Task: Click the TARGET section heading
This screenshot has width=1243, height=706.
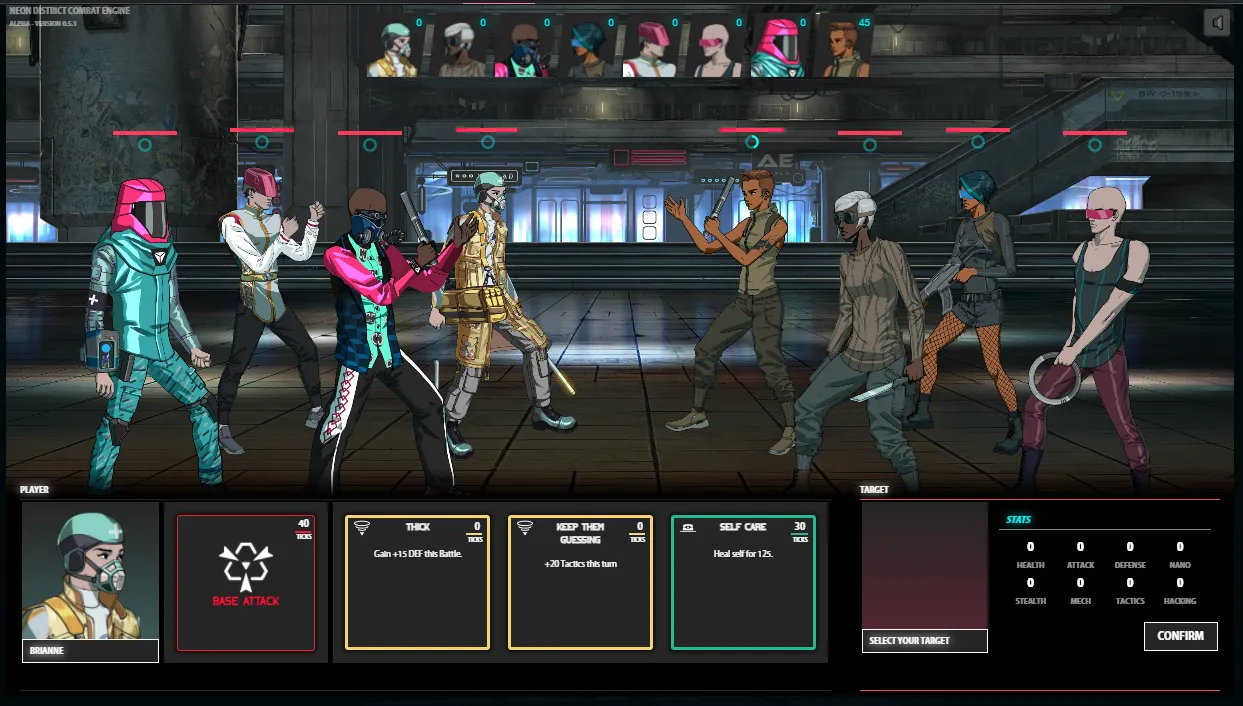Action: (874, 490)
